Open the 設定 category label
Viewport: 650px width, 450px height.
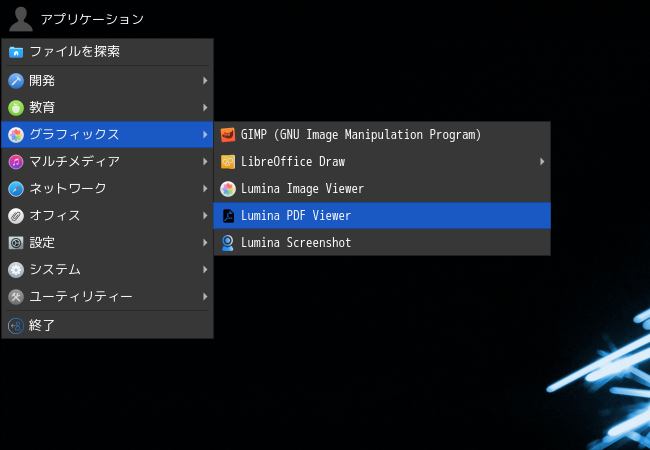(42, 243)
